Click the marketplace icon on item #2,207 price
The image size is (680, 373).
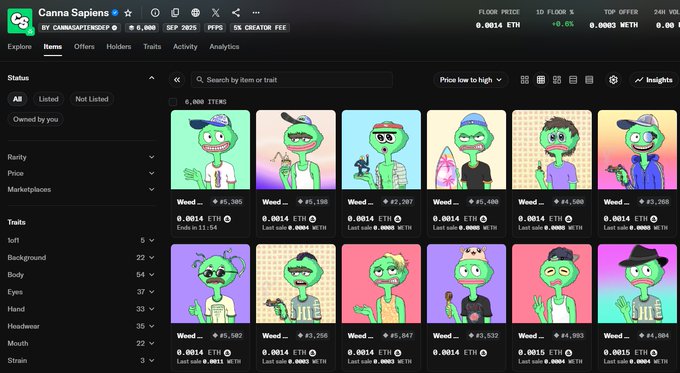398,219
